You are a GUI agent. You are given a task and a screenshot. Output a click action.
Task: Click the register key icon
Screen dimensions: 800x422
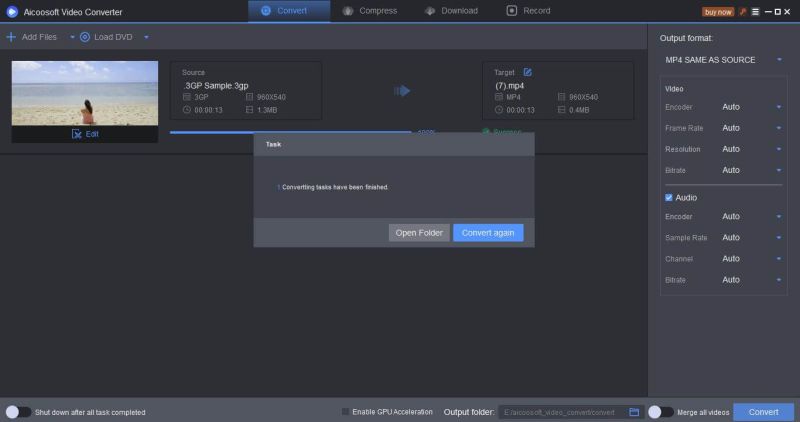pyautogui.click(x=742, y=11)
